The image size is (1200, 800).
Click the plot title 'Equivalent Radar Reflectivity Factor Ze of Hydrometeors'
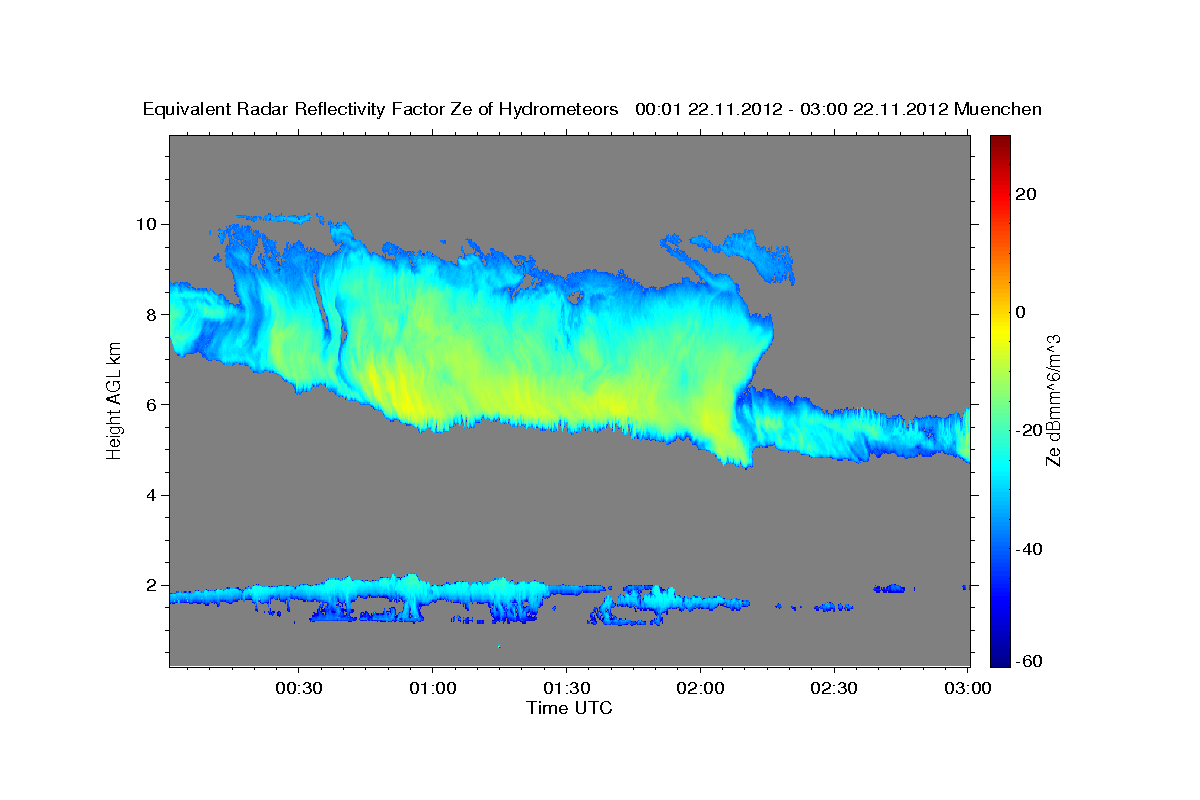click(x=381, y=110)
